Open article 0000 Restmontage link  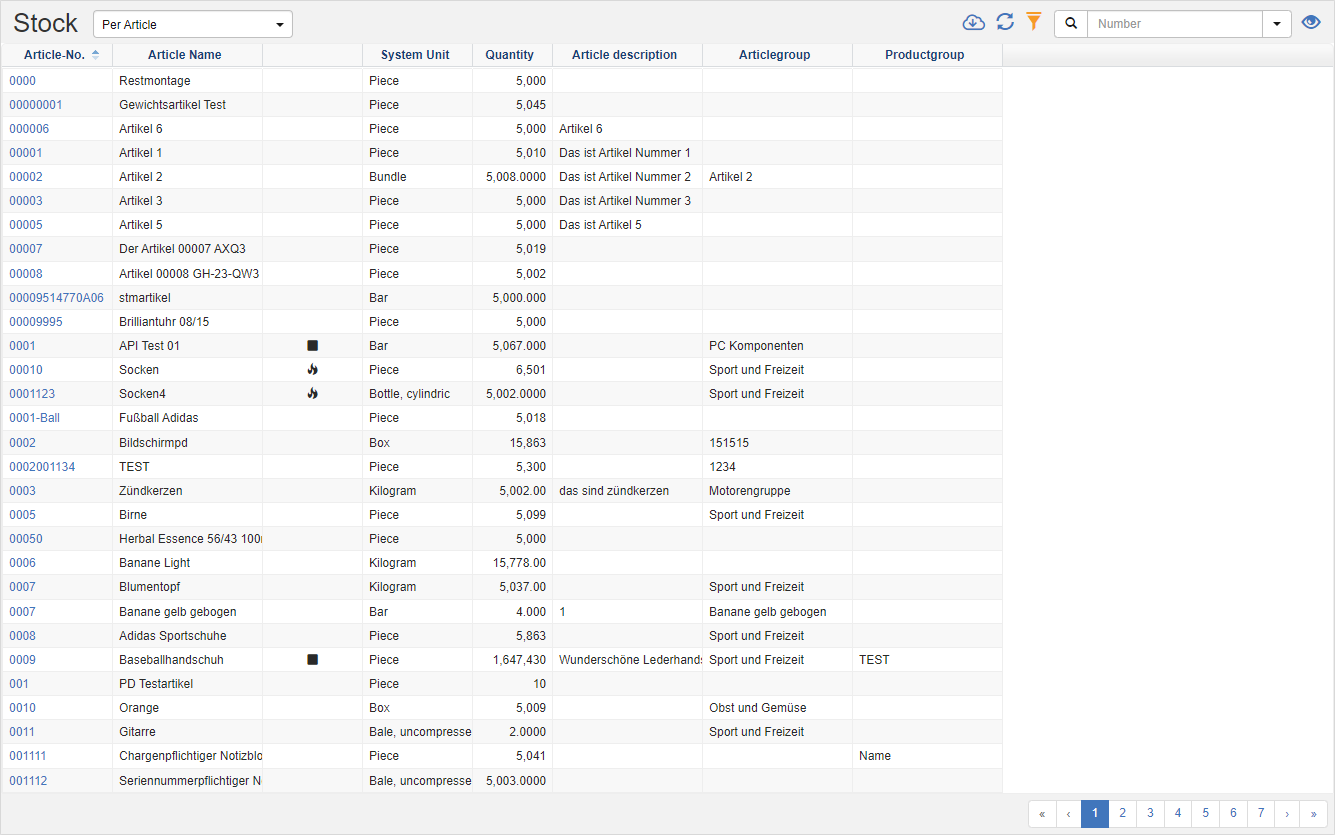[x=22, y=80]
